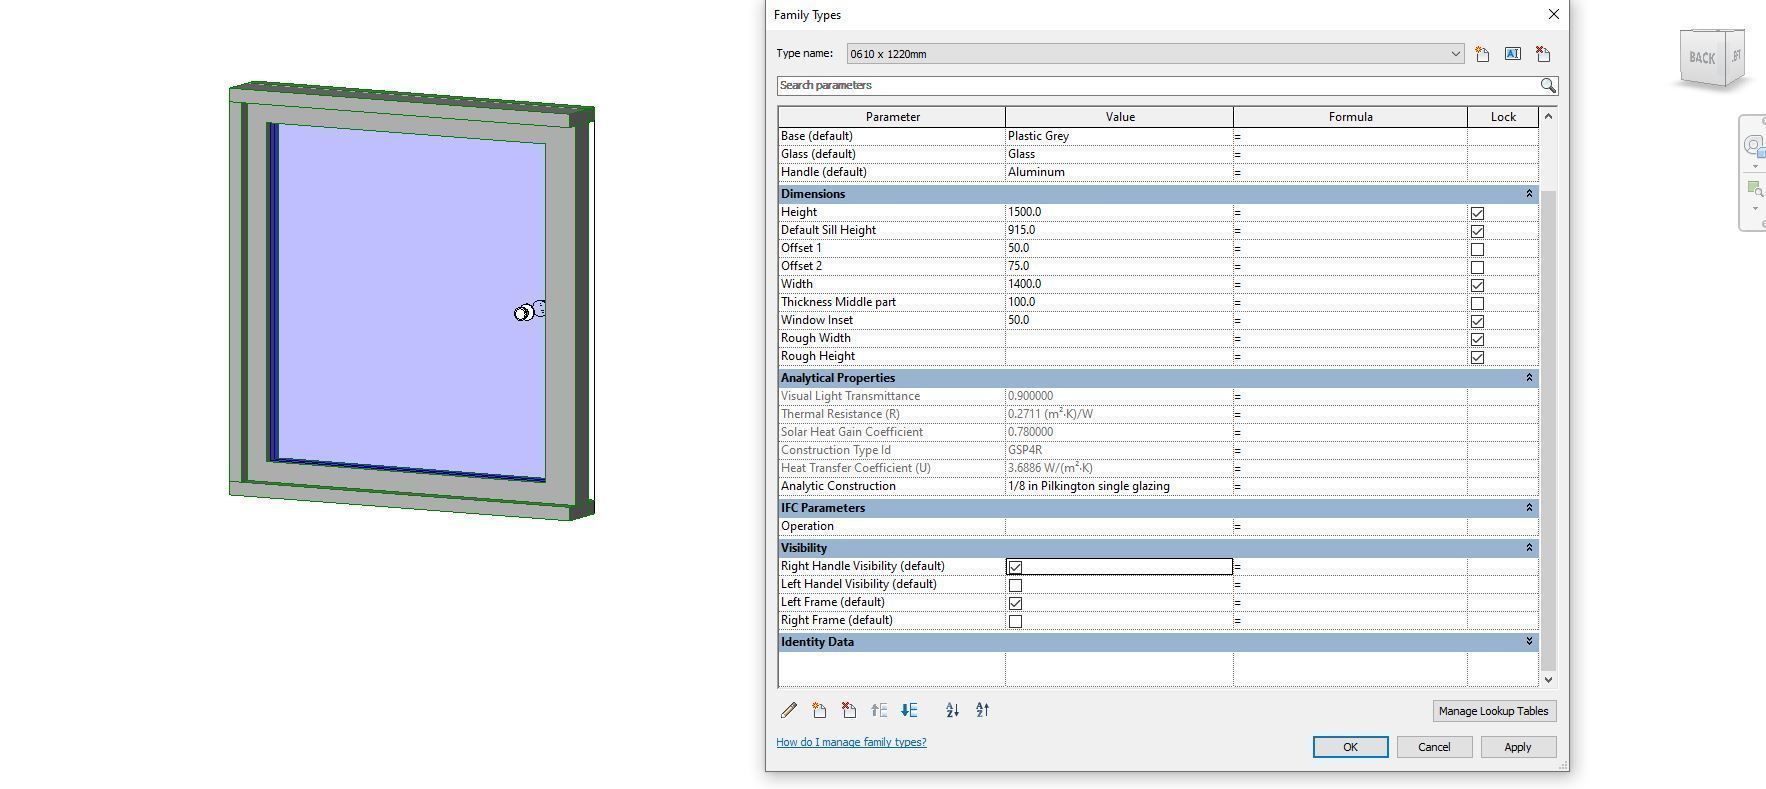Expand the Identity Data group
The width and height of the screenshot is (1766, 789).
click(x=1528, y=642)
